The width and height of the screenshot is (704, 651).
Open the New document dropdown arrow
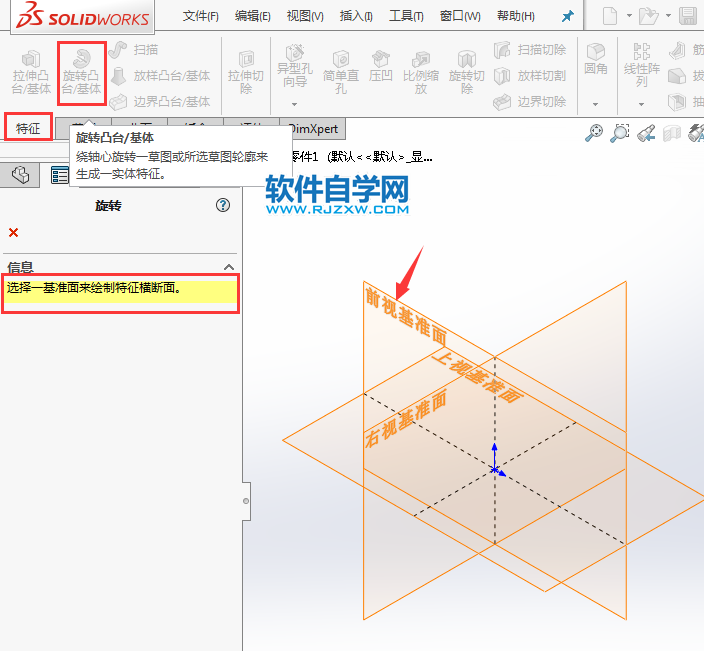click(x=629, y=16)
